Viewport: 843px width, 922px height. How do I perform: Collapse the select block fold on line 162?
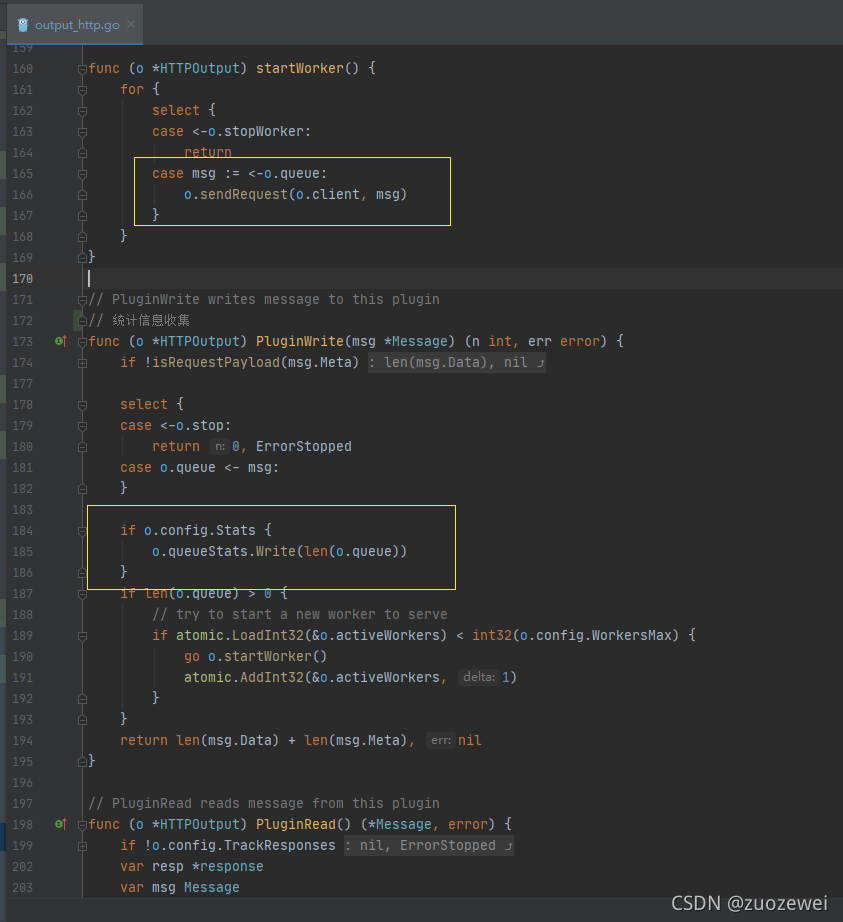click(82, 111)
